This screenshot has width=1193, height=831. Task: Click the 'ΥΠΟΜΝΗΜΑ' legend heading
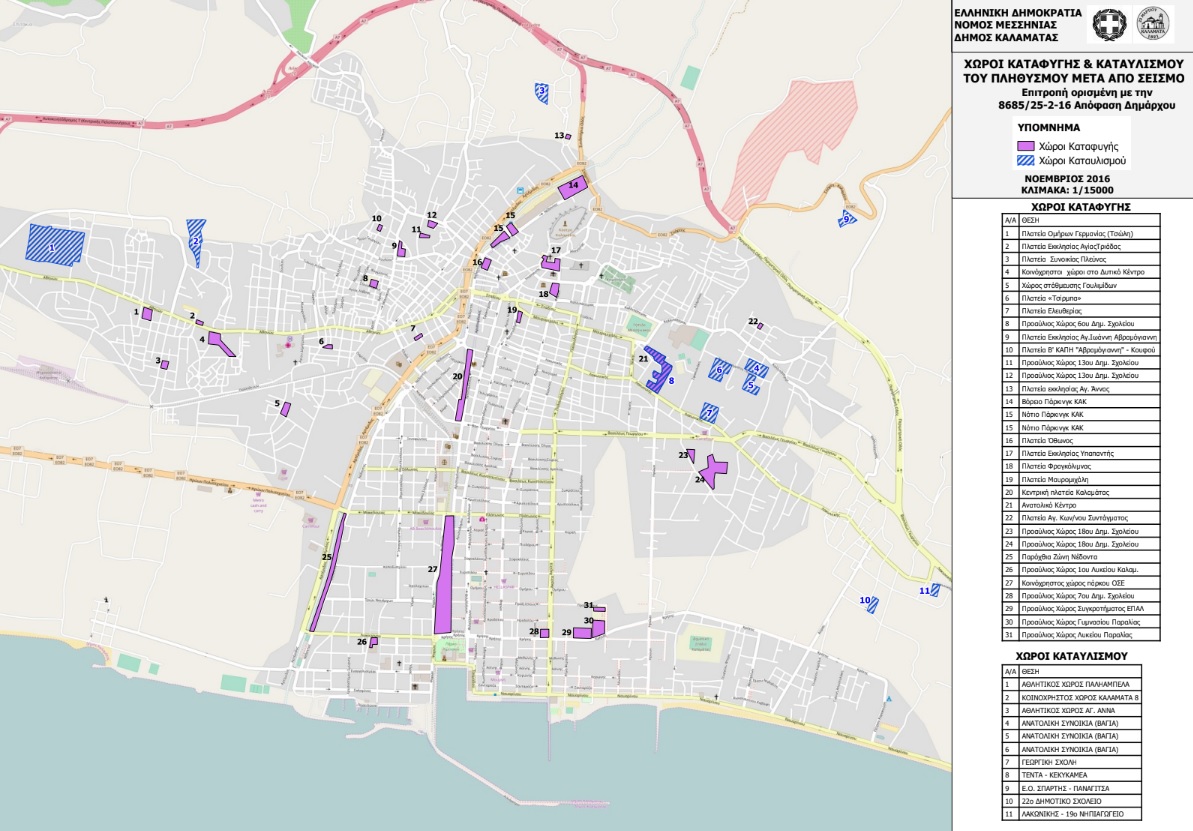1048,128
